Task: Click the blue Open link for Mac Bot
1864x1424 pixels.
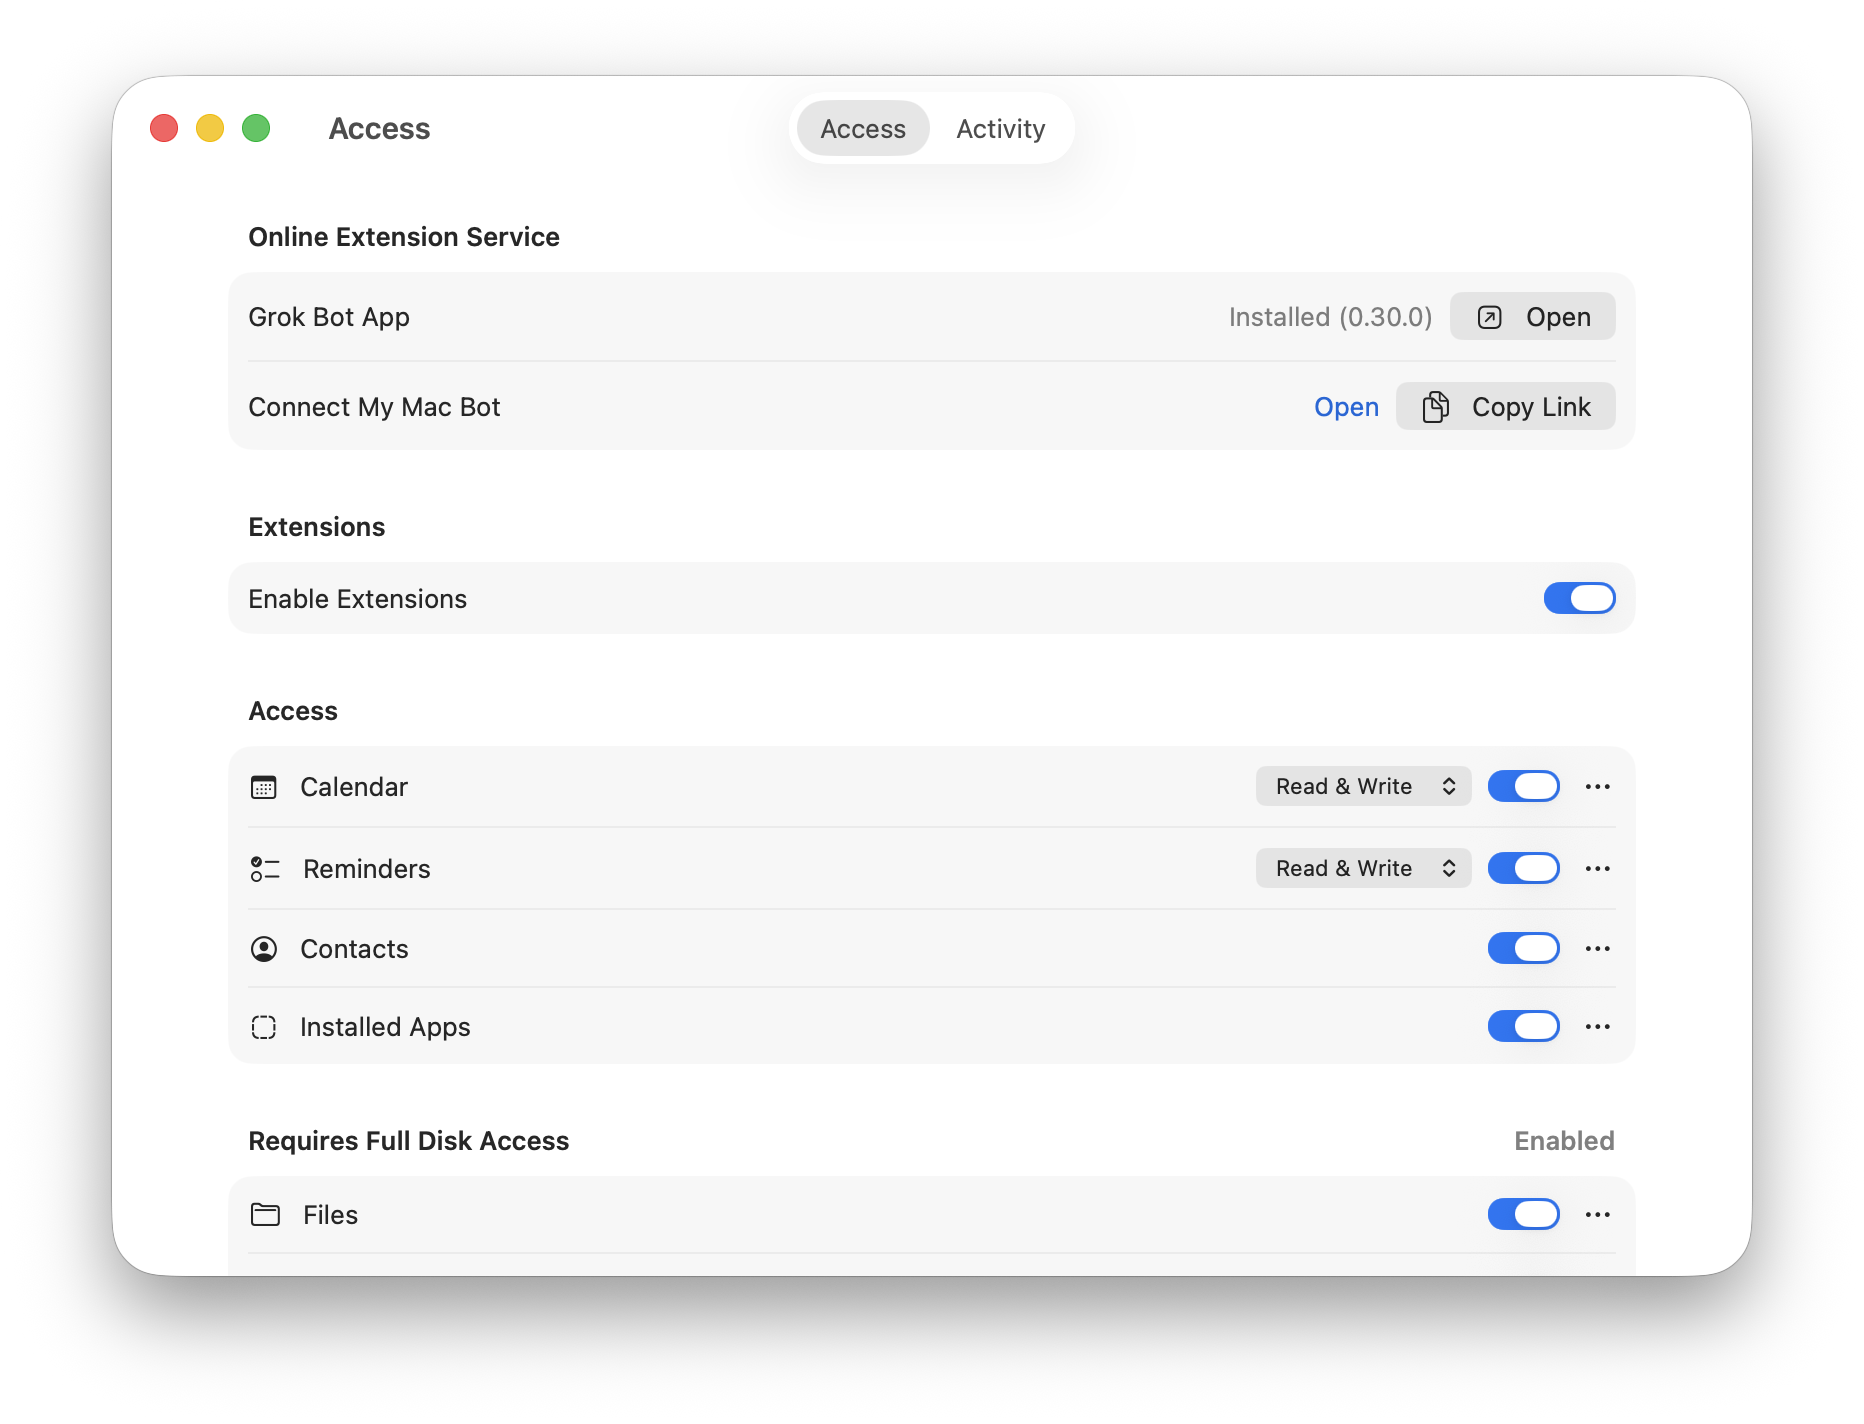Action: click(1346, 407)
